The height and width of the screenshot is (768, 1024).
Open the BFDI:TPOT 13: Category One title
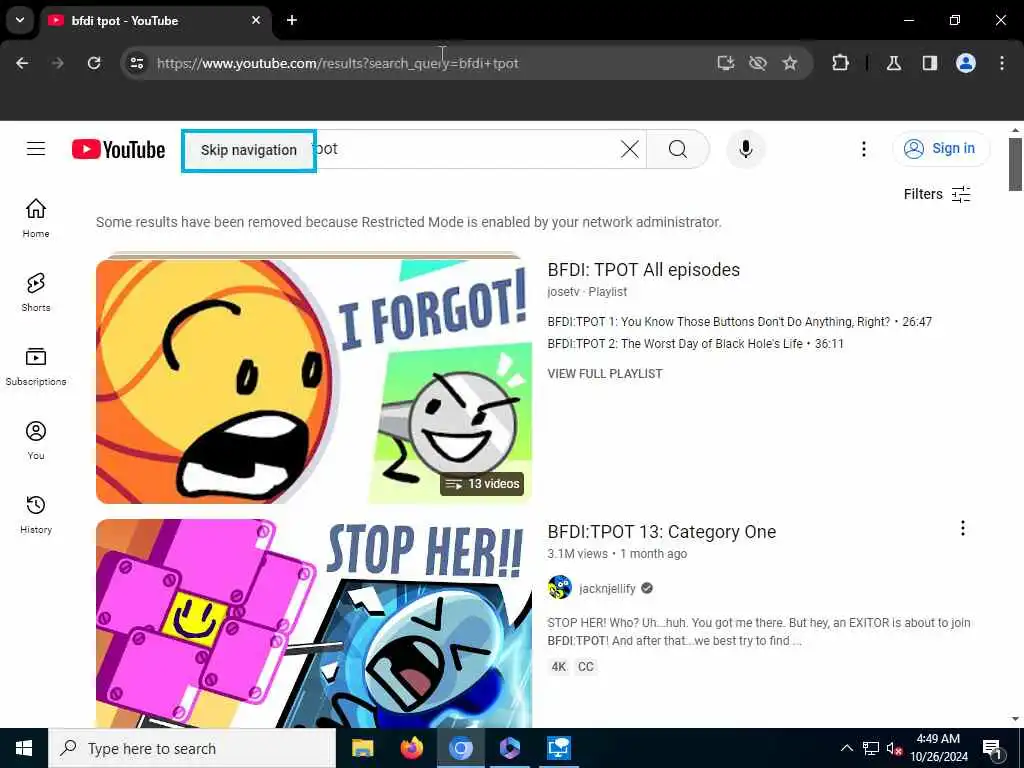(x=662, y=532)
